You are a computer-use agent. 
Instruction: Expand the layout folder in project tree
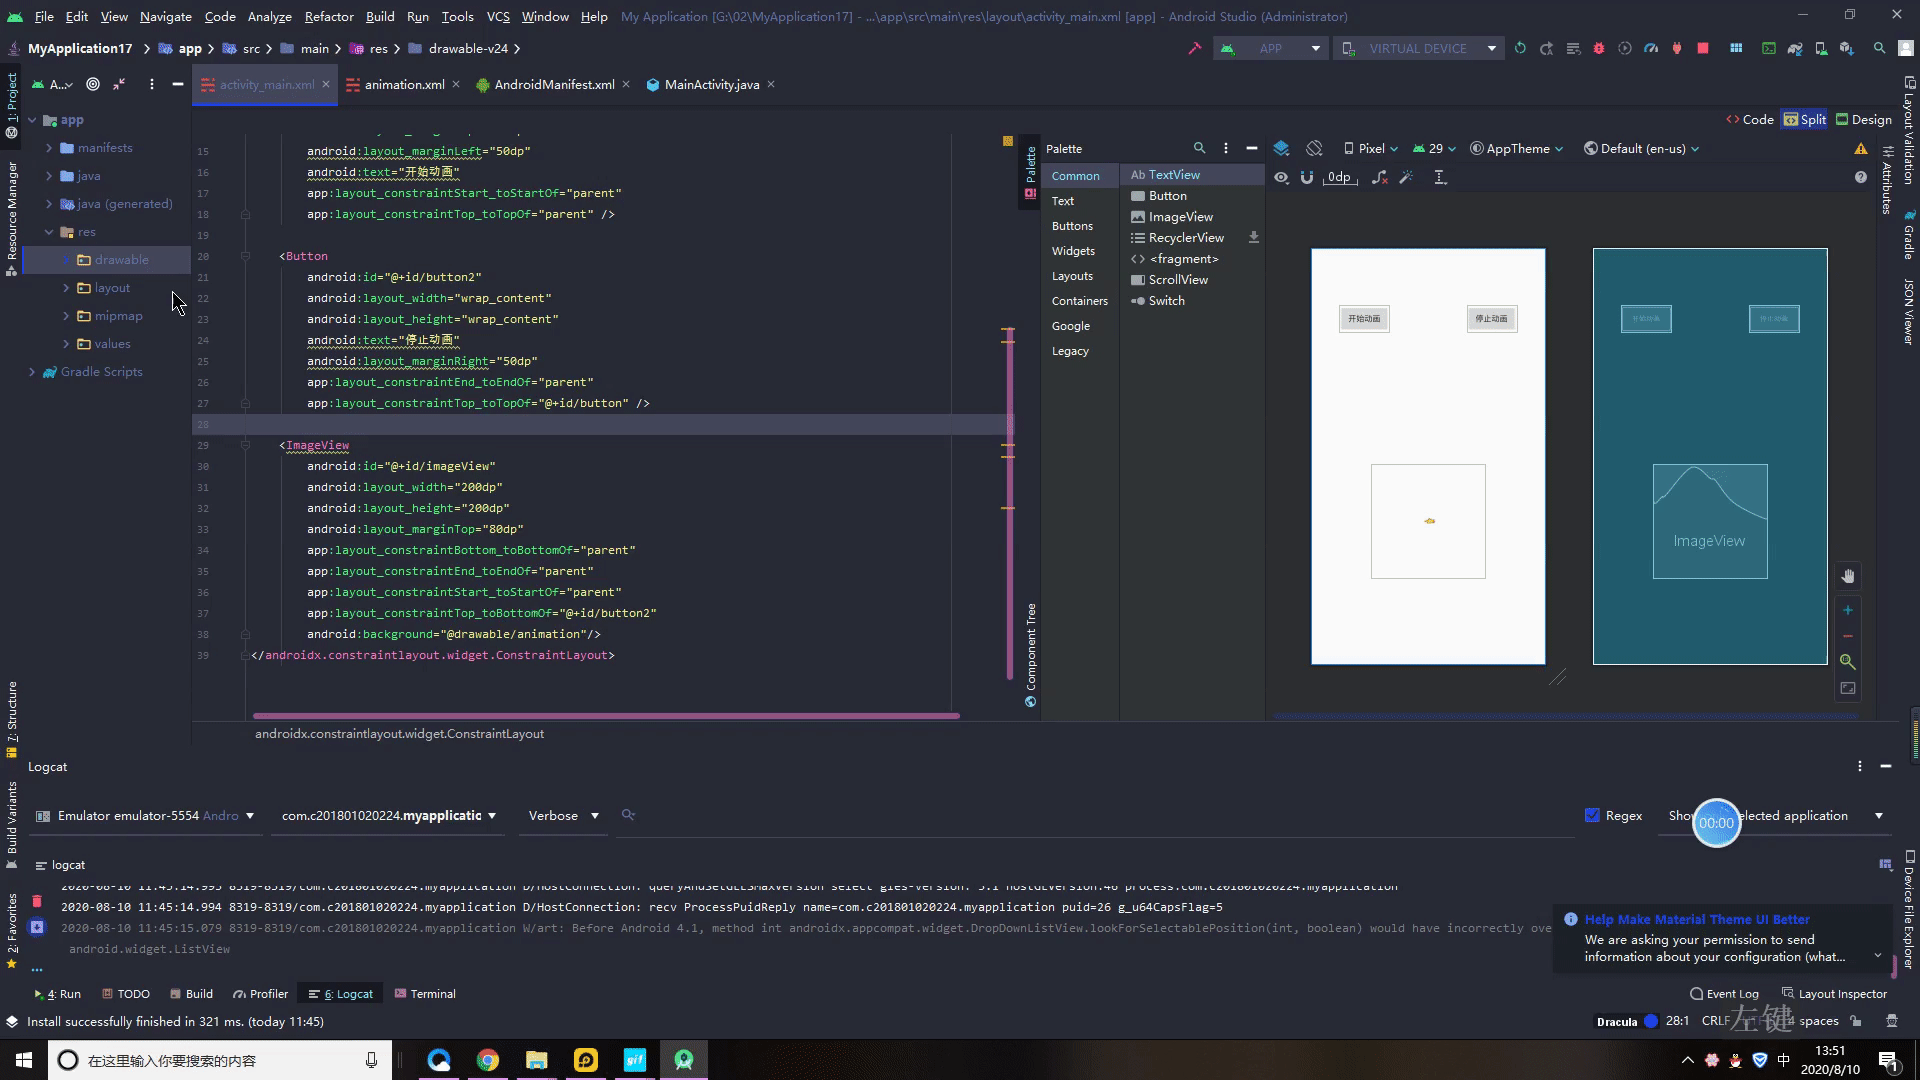click(66, 288)
